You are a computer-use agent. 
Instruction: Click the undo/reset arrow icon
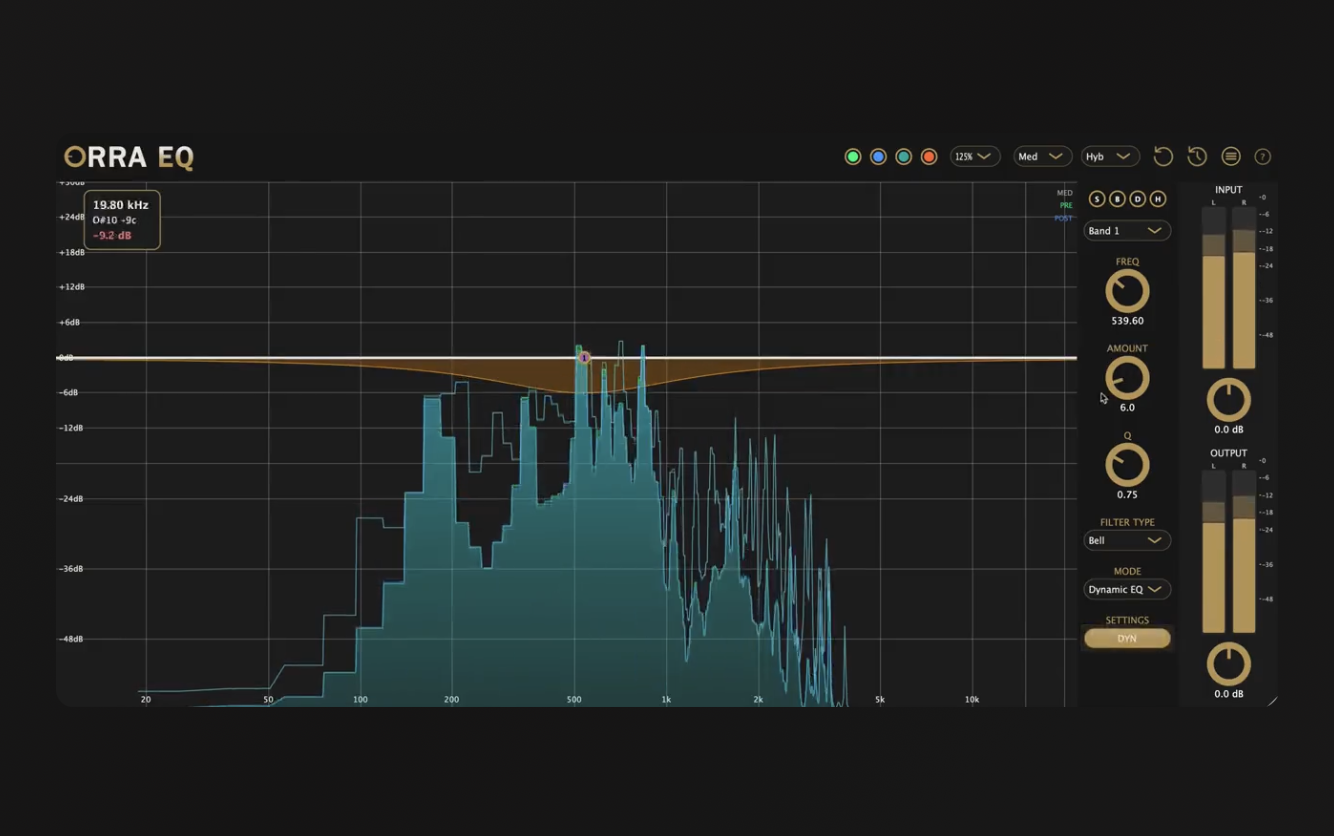[x=1163, y=157]
